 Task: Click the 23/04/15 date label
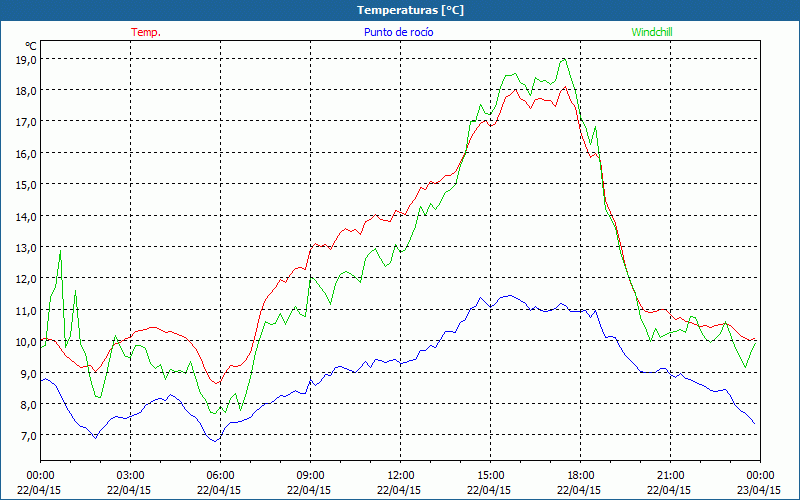click(x=759, y=490)
